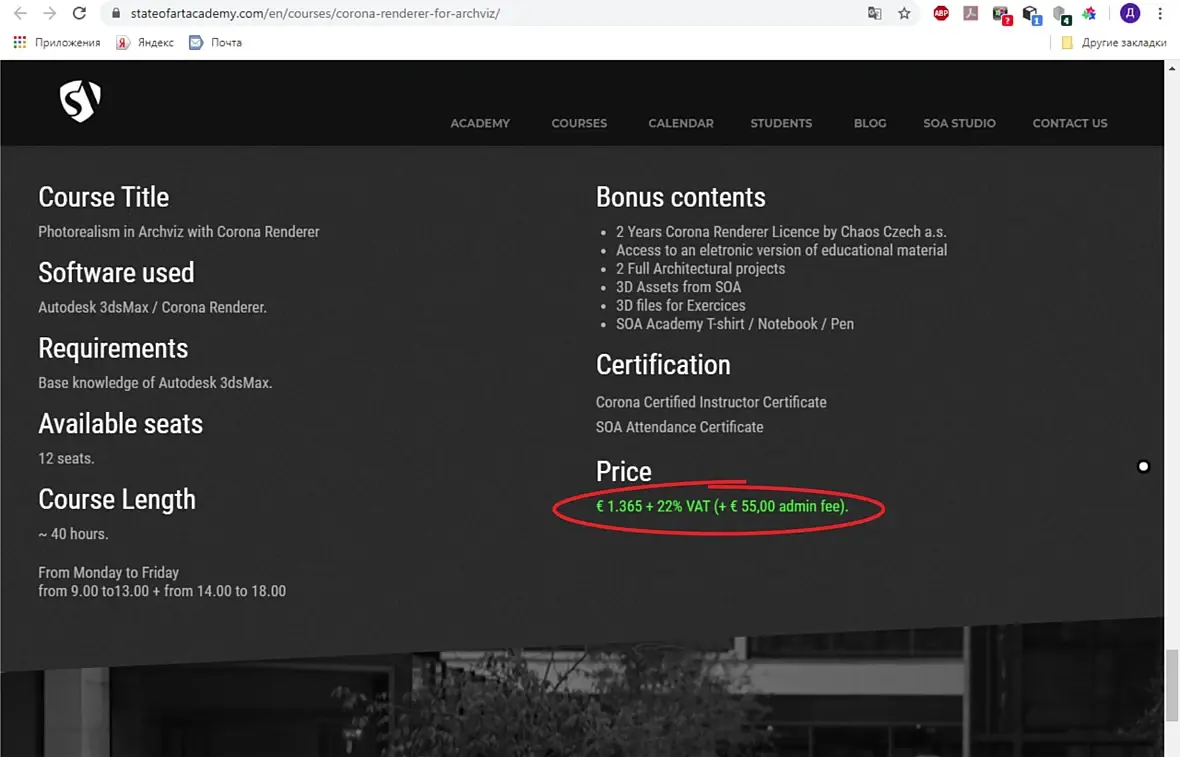
Task: Click '3D files for Exercices' bullet
Action: [680, 306]
